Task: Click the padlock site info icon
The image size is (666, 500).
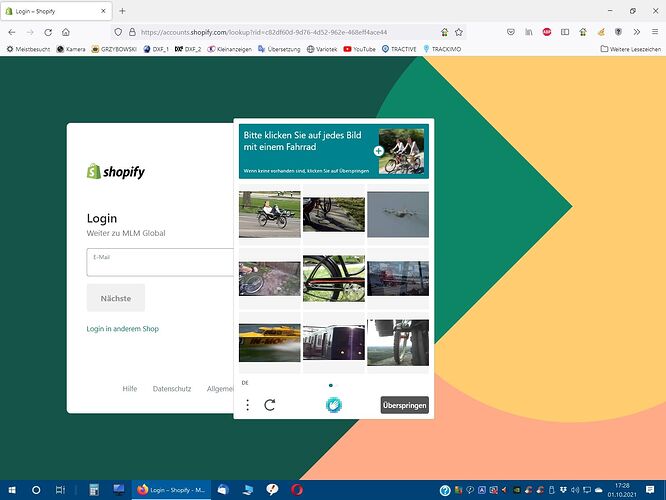Action: [x=132, y=32]
